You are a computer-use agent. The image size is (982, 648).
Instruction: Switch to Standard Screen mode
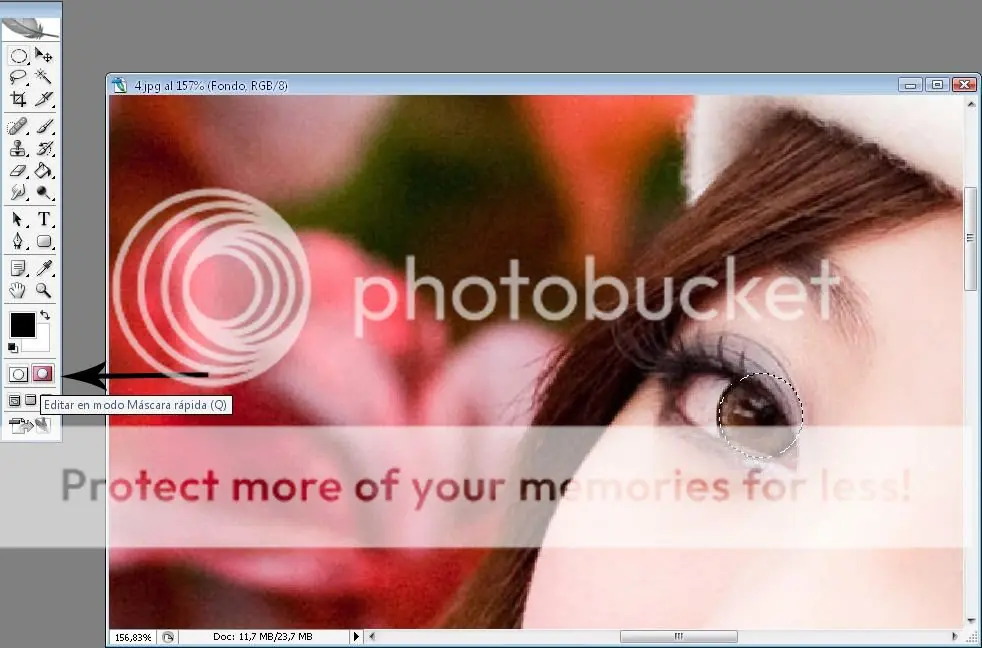click(x=14, y=401)
